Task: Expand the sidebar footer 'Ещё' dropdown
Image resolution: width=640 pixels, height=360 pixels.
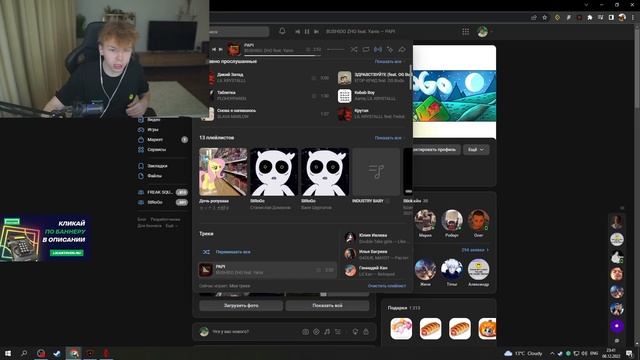Action: tap(171, 226)
